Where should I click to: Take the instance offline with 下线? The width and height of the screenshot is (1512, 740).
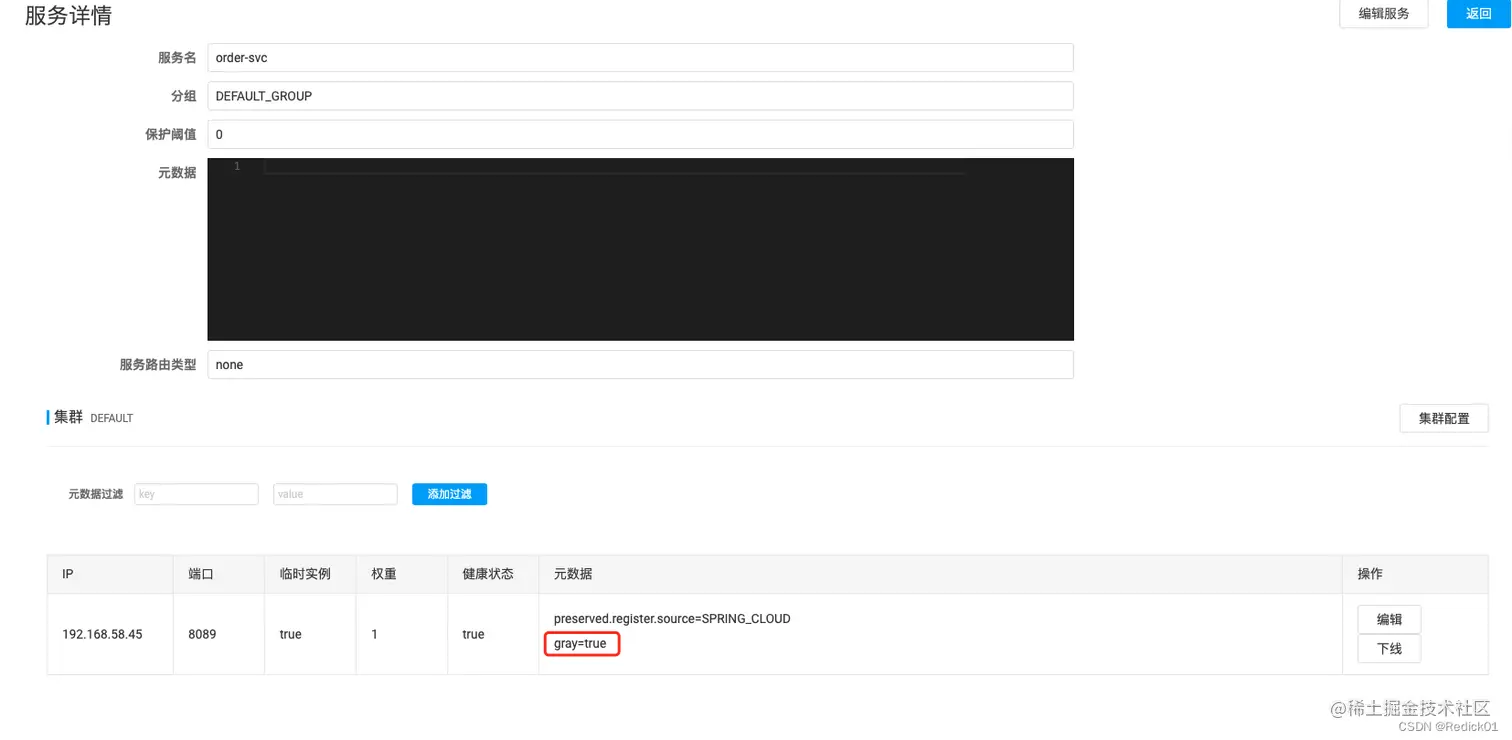[x=1389, y=648]
